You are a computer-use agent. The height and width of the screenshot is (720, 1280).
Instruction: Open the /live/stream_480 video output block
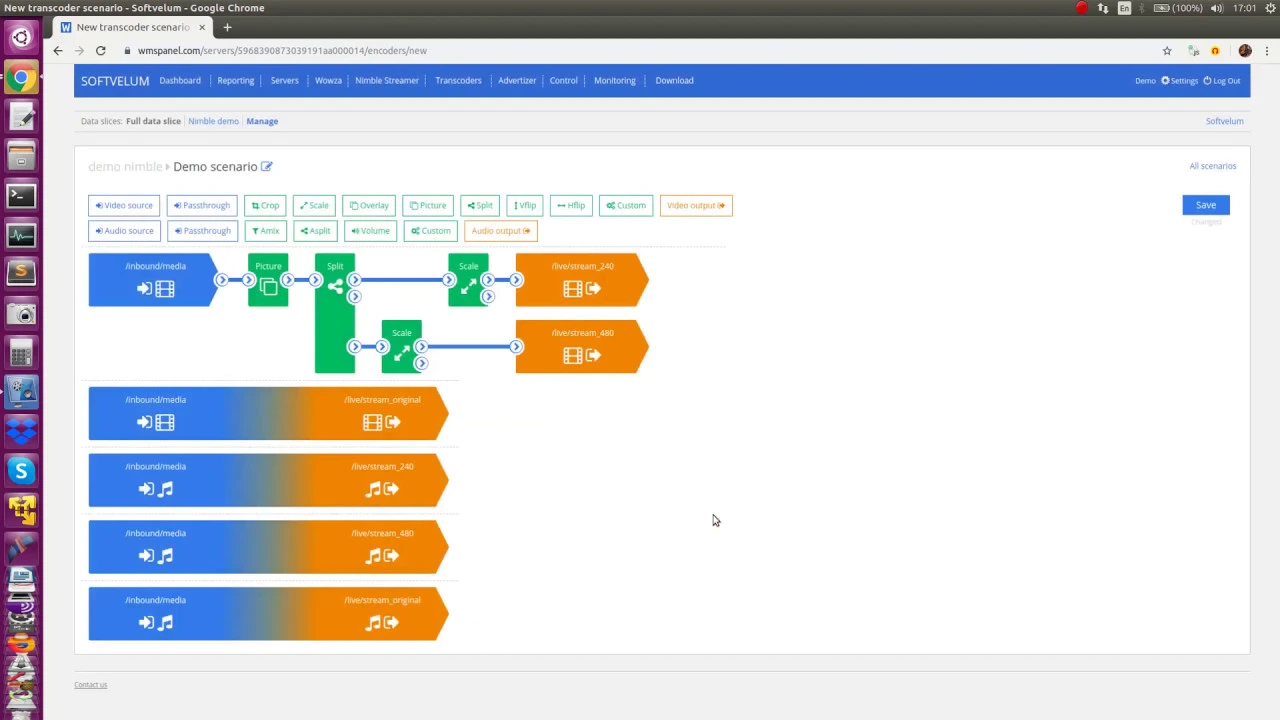tap(582, 346)
